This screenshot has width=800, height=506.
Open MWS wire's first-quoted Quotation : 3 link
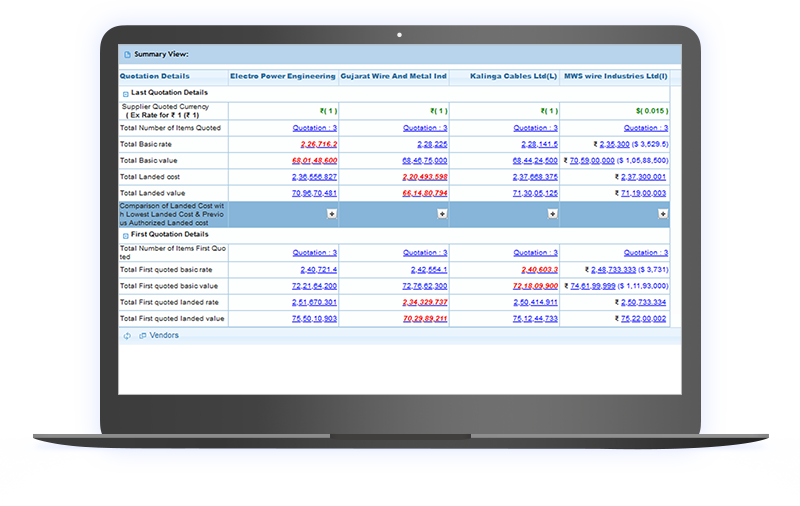(646, 252)
